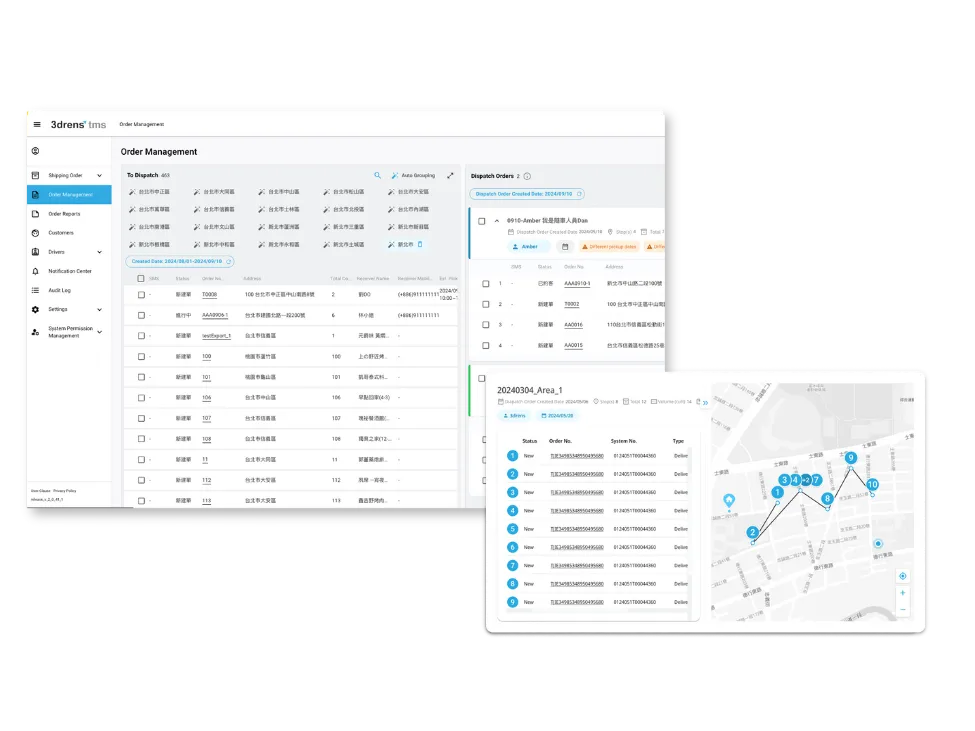Click the 3drens tms logo

tap(78, 124)
